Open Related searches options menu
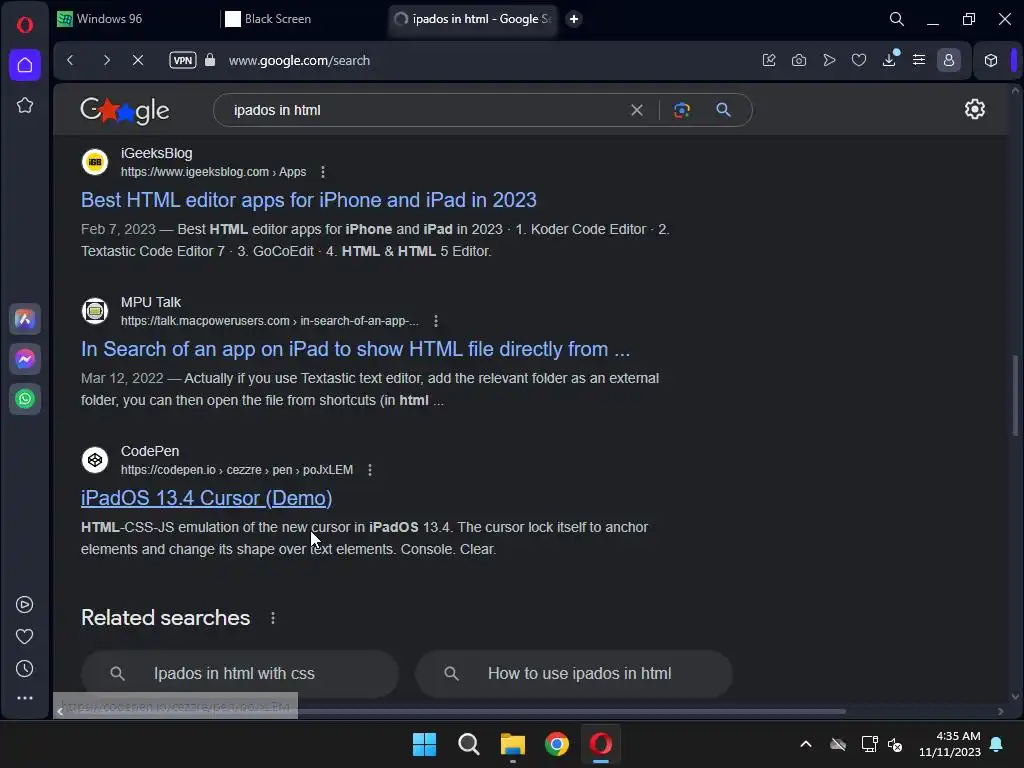1024x768 pixels. [x=273, y=618]
